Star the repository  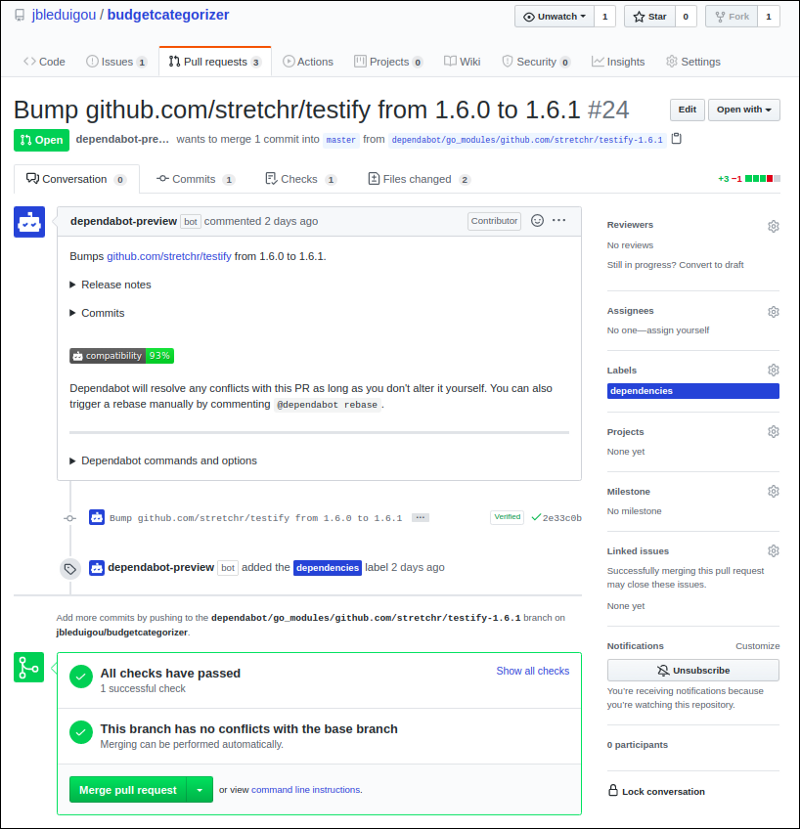tap(650, 17)
